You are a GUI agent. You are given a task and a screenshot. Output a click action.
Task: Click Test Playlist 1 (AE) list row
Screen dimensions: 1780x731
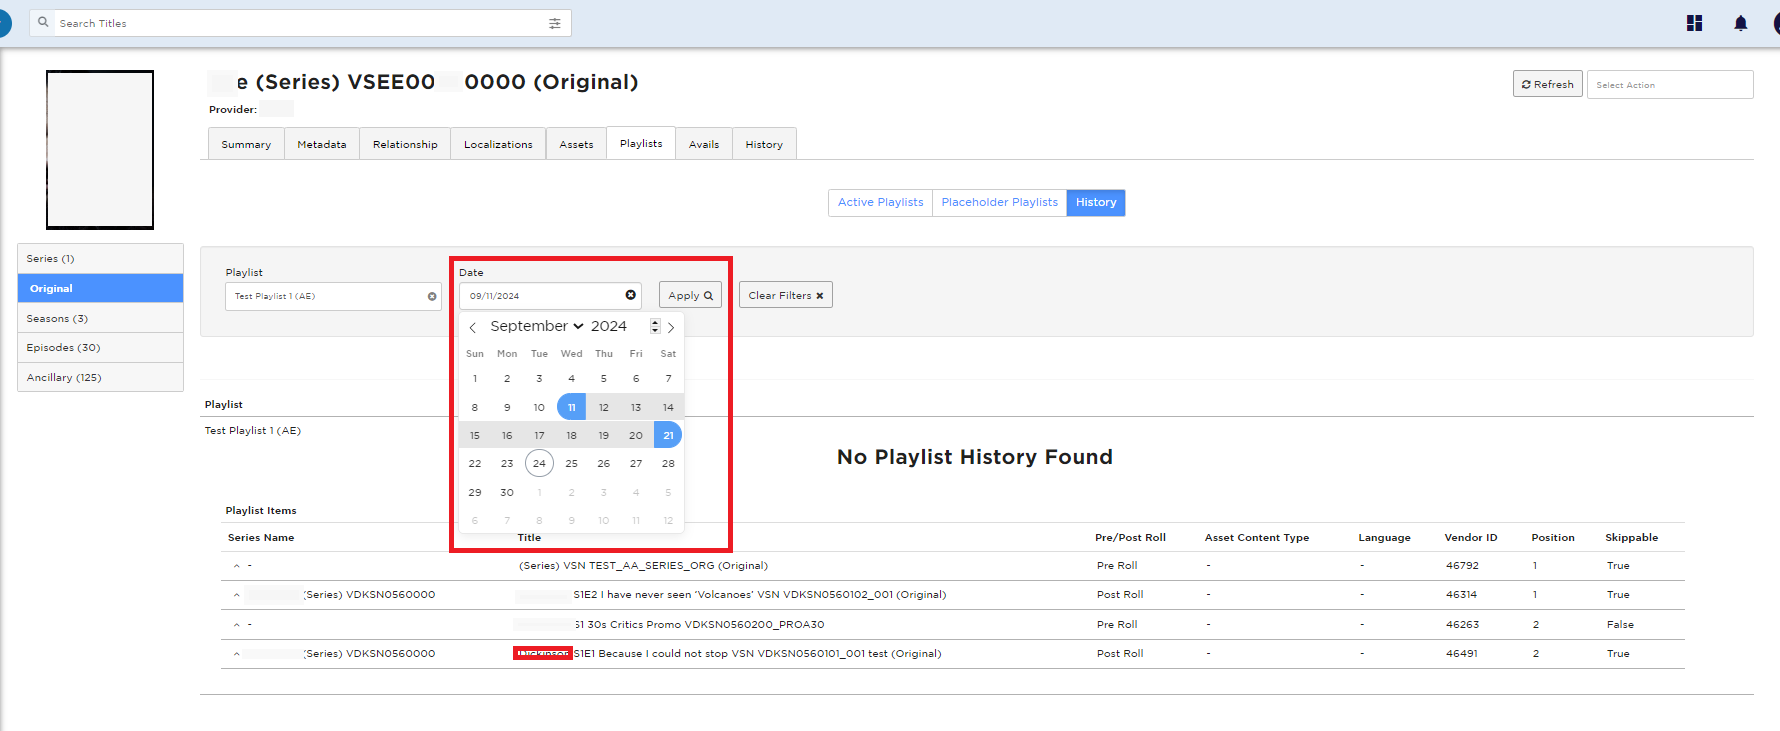click(x=253, y=431)
